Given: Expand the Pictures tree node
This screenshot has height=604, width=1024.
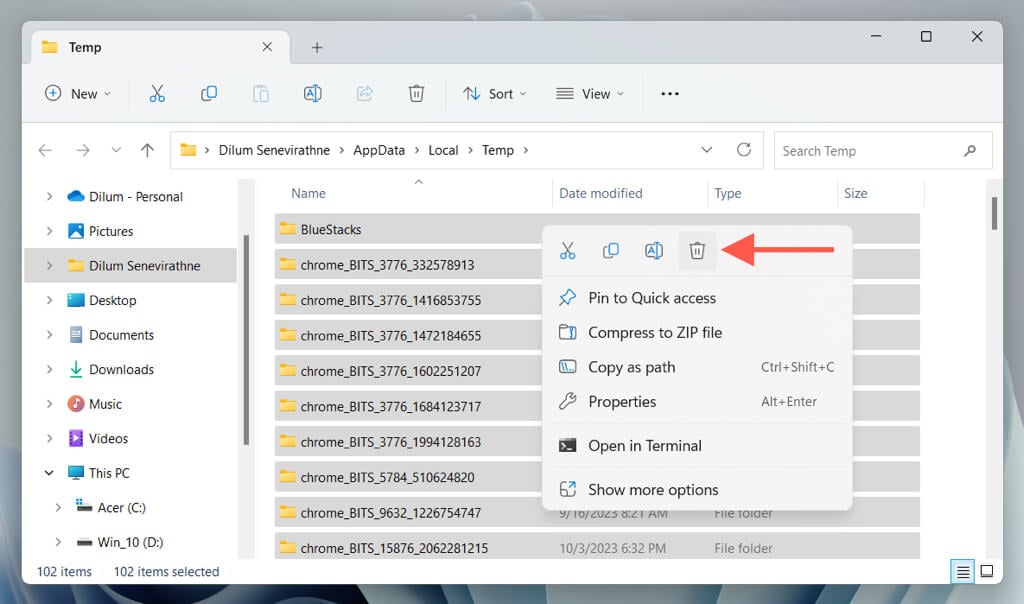Looking at the screenshot, I should coord(49,231).
